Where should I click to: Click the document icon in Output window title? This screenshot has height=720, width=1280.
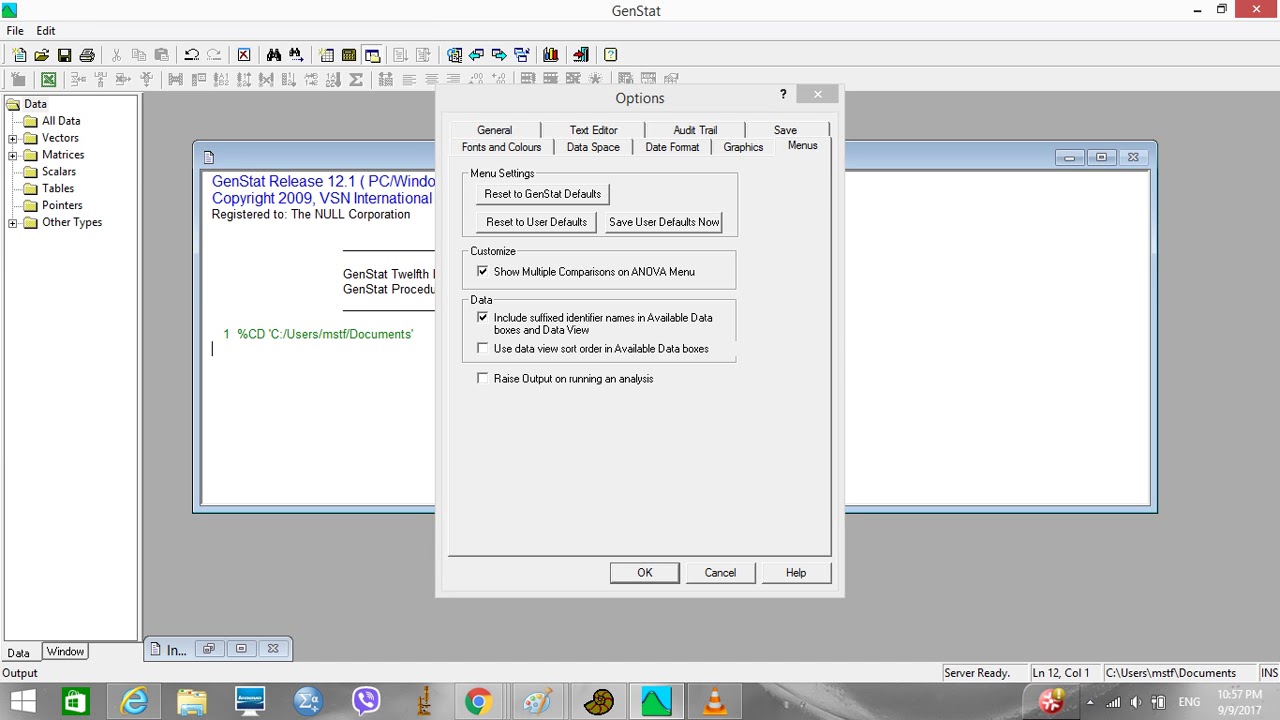(x=208, y=157)
